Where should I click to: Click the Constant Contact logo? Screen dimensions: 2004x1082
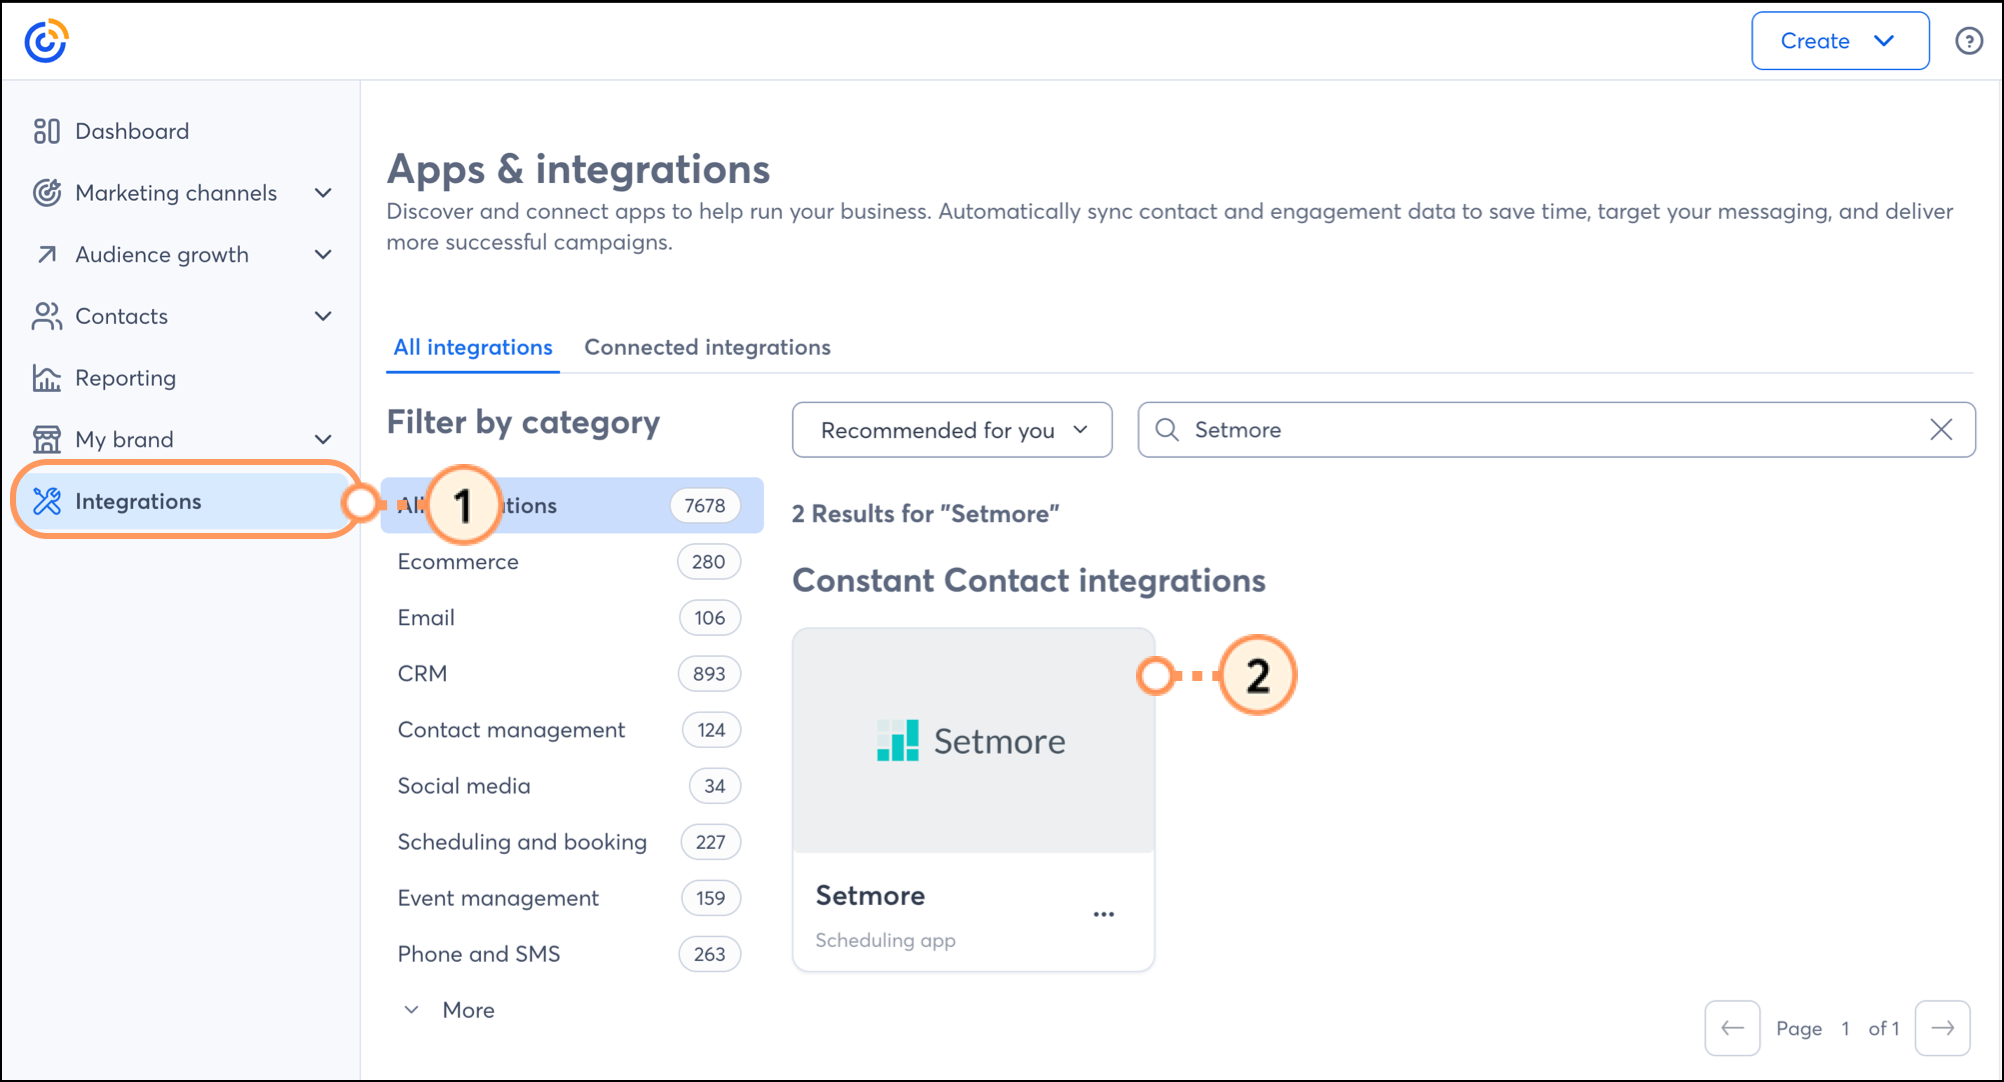46,41
